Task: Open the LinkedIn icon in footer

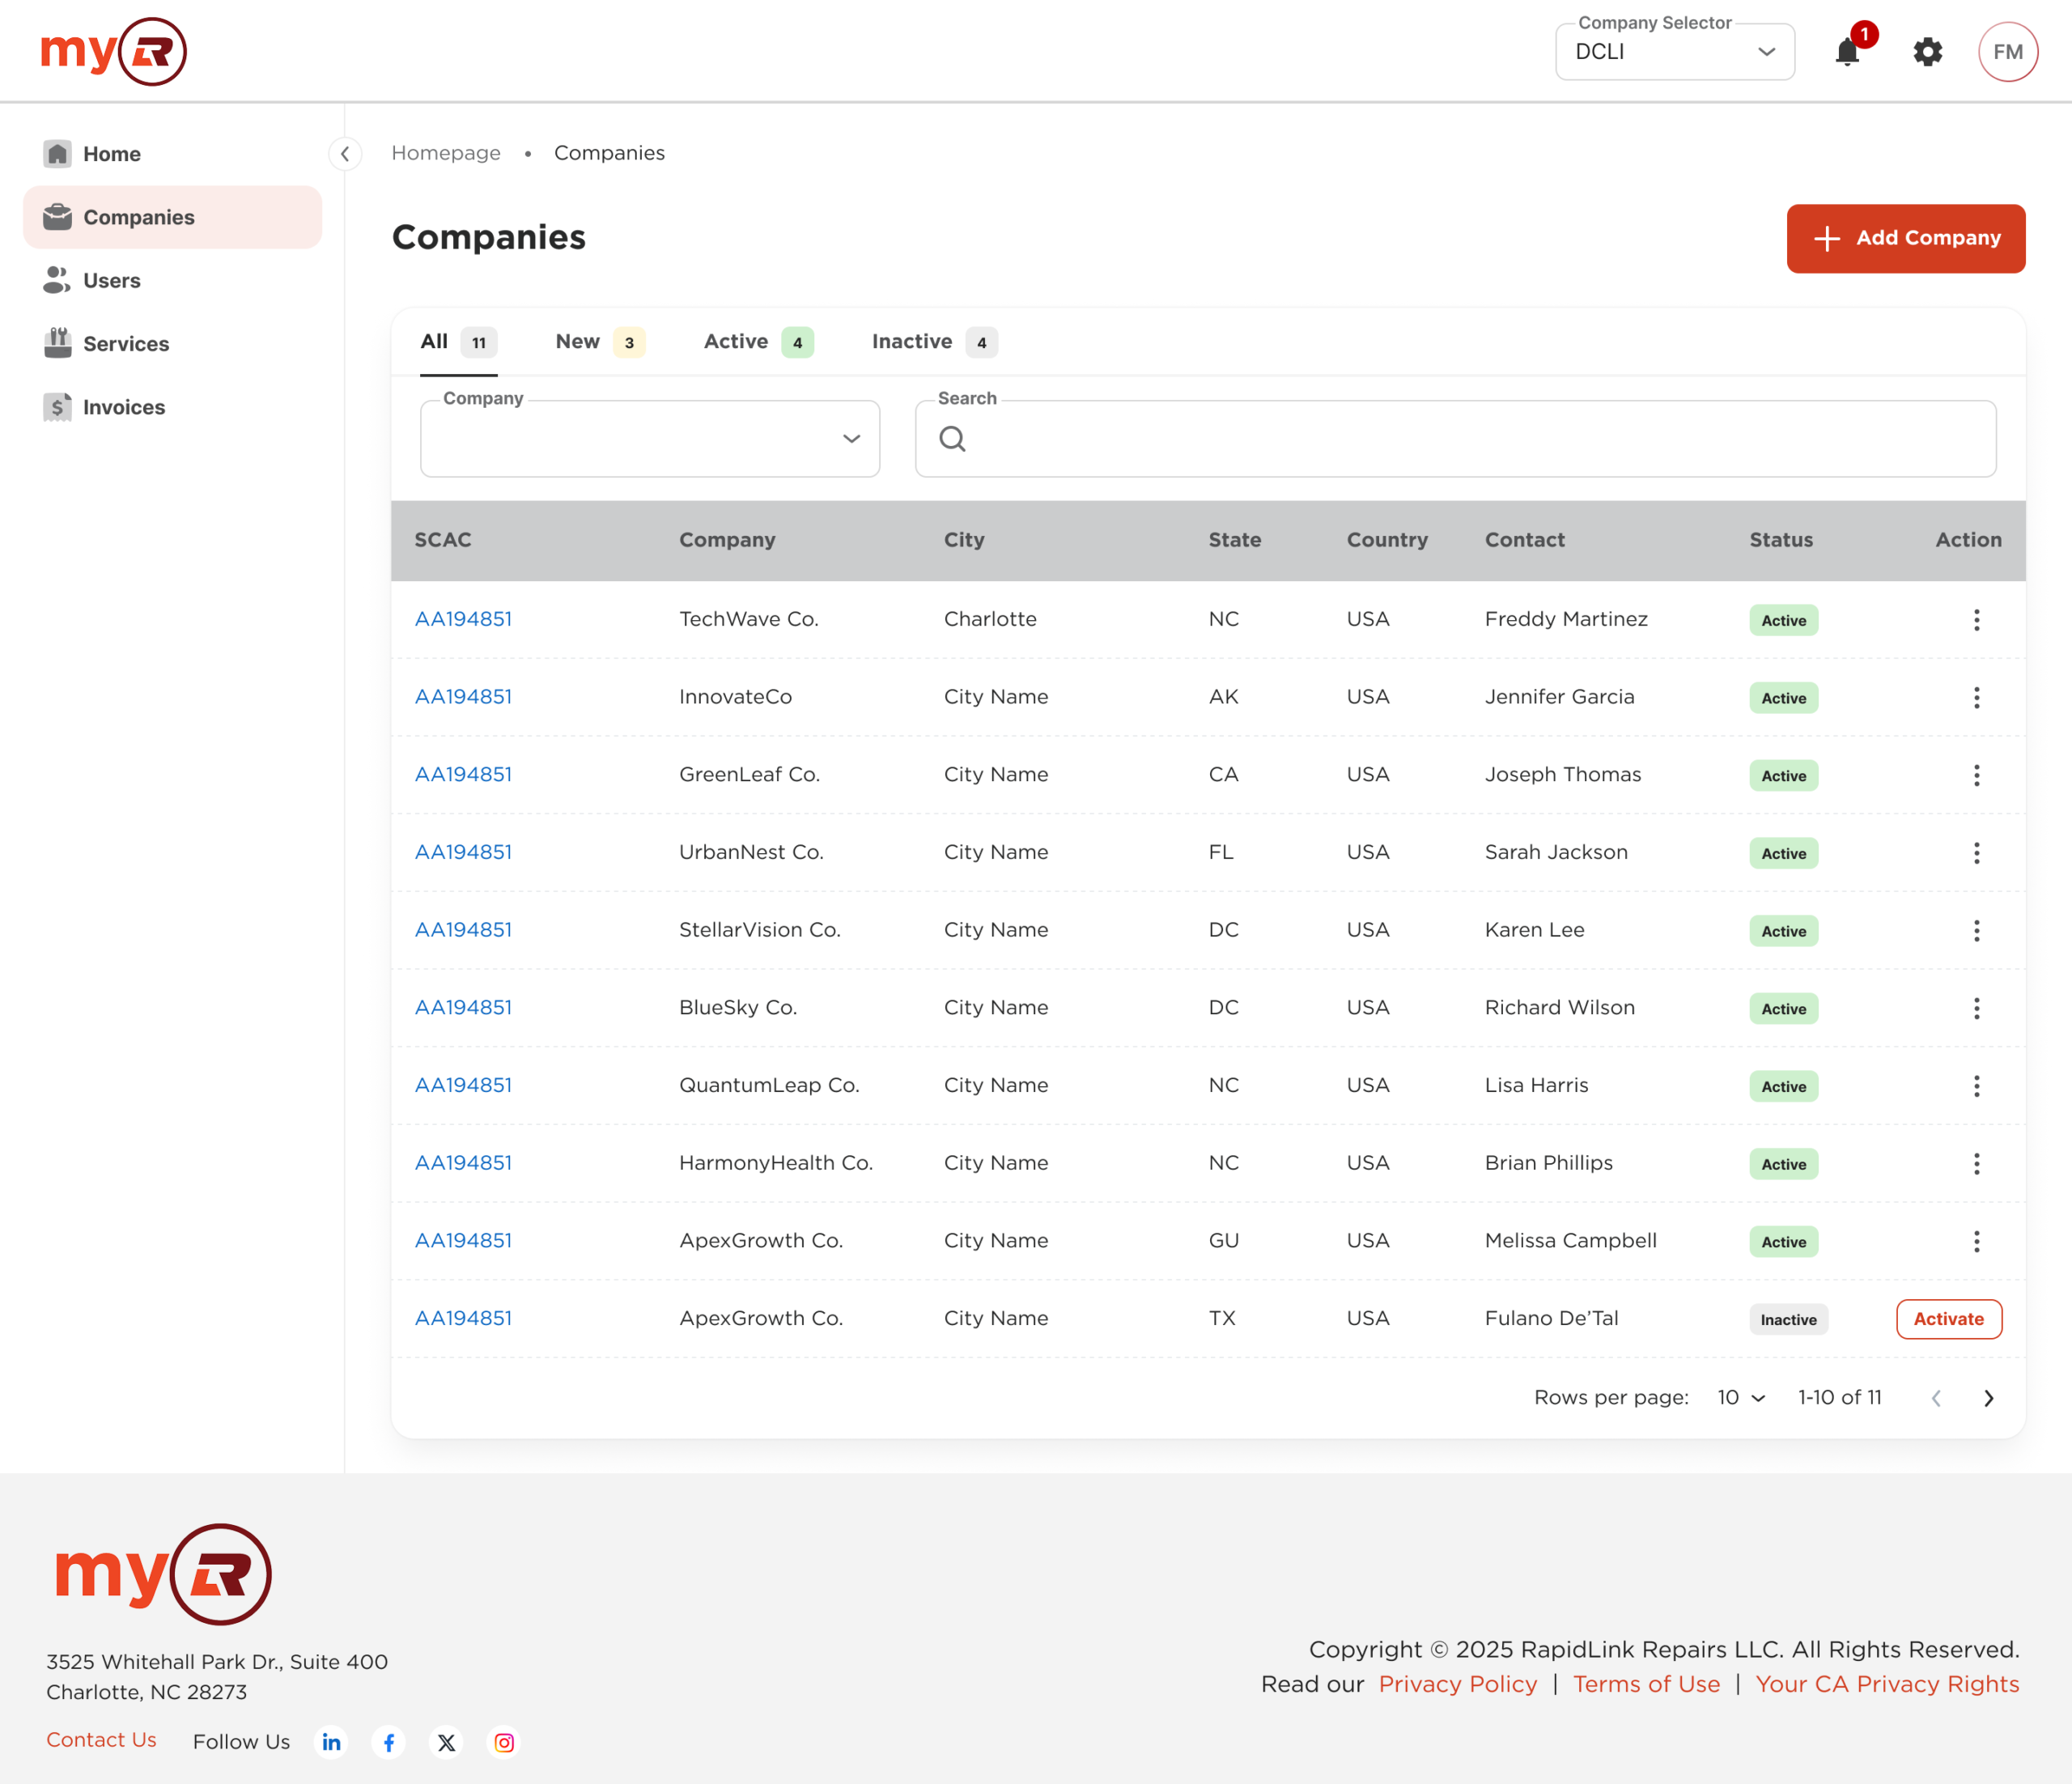Action: (x=331, y=1742)
